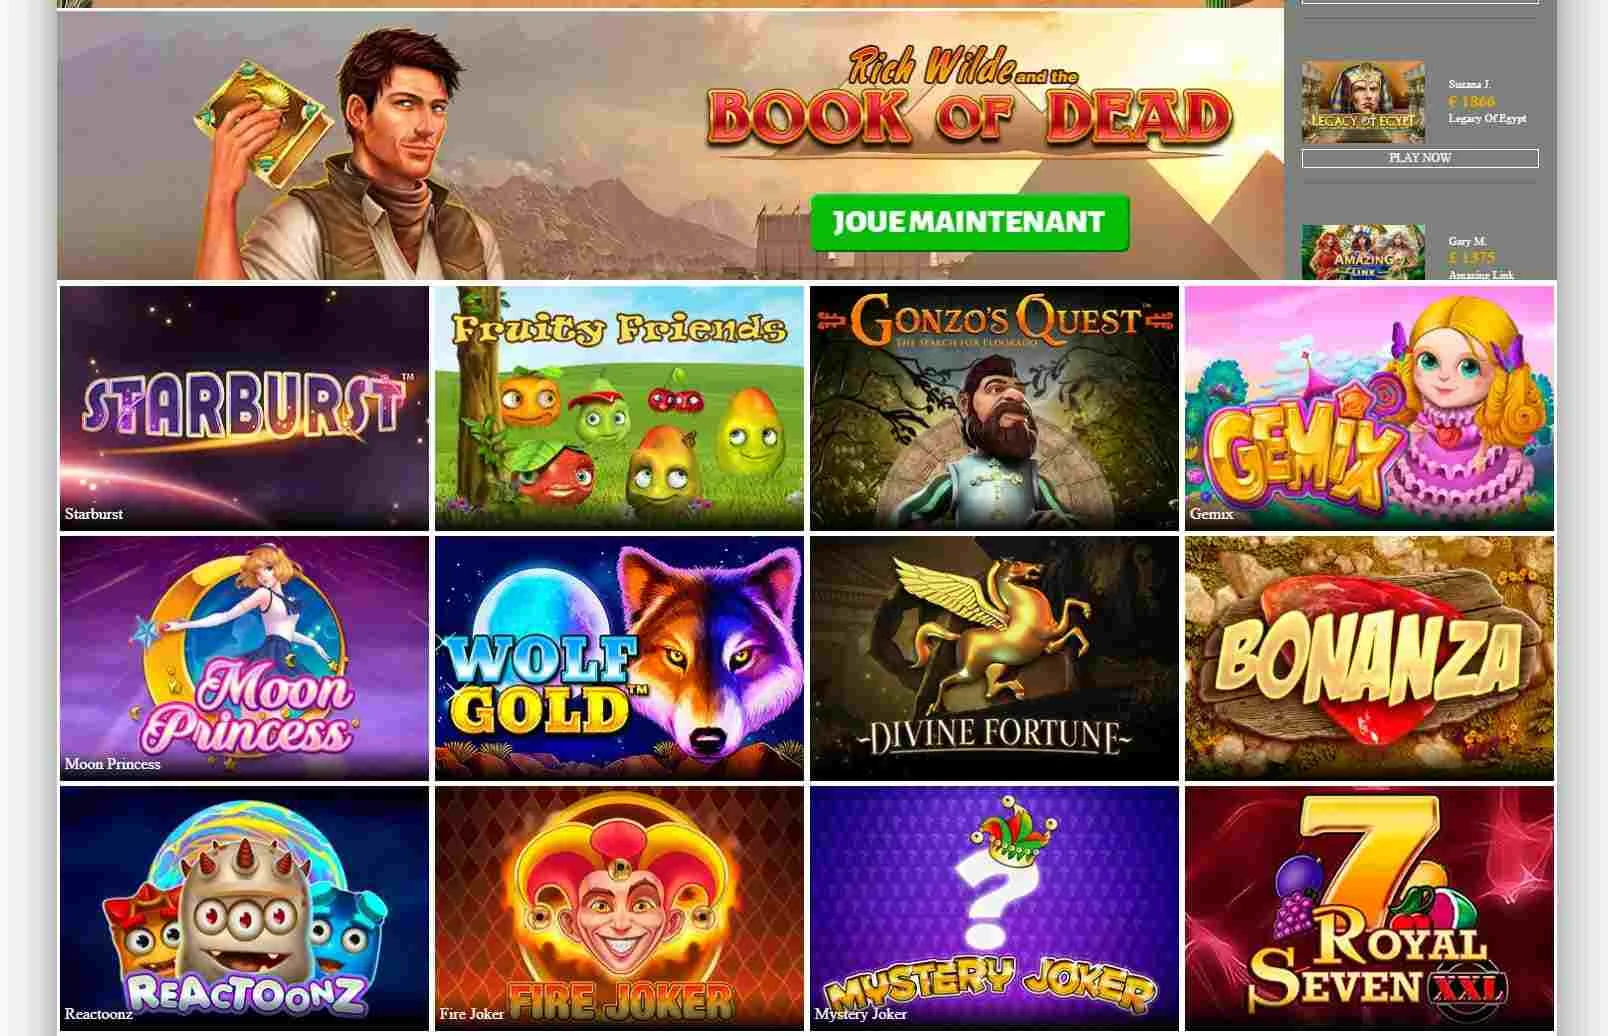Open Divine Fortune game tile

pos(994,658)
